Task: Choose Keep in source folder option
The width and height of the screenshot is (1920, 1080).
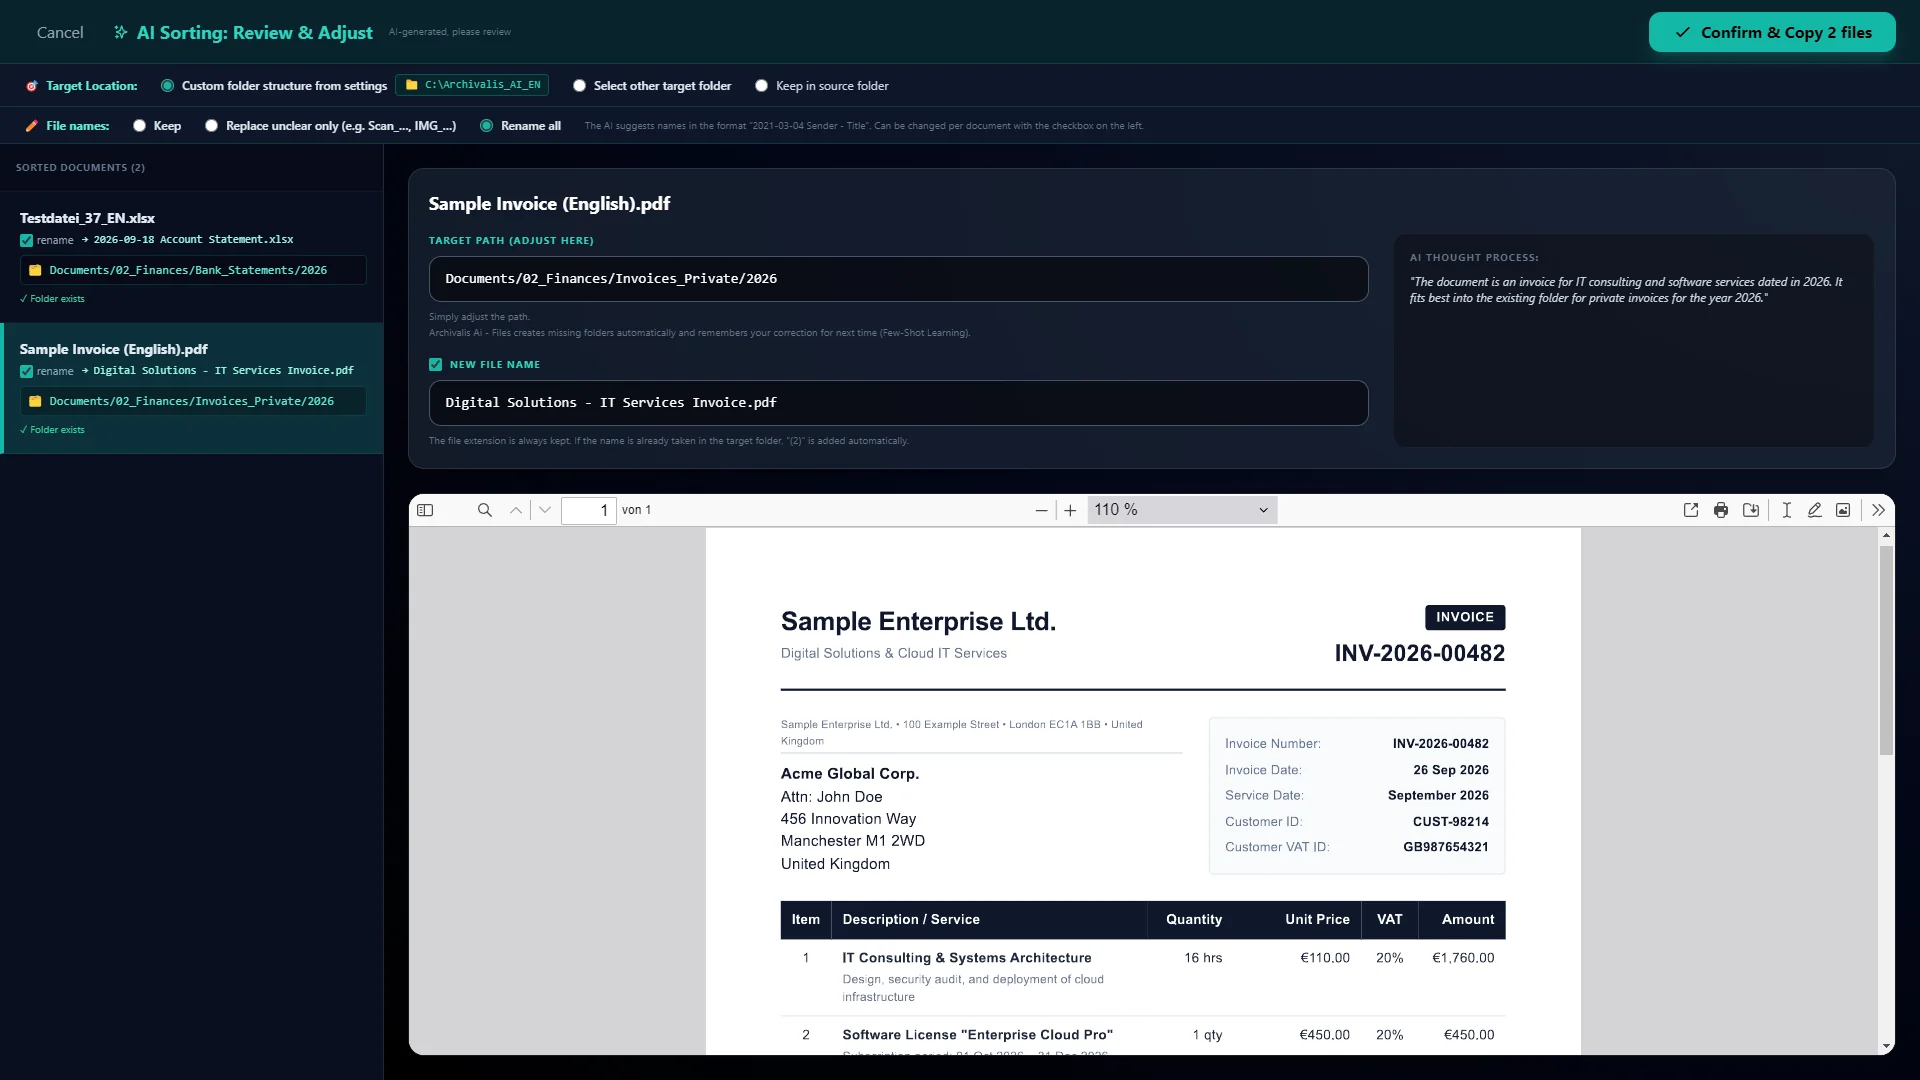Action: click(761, 86)
